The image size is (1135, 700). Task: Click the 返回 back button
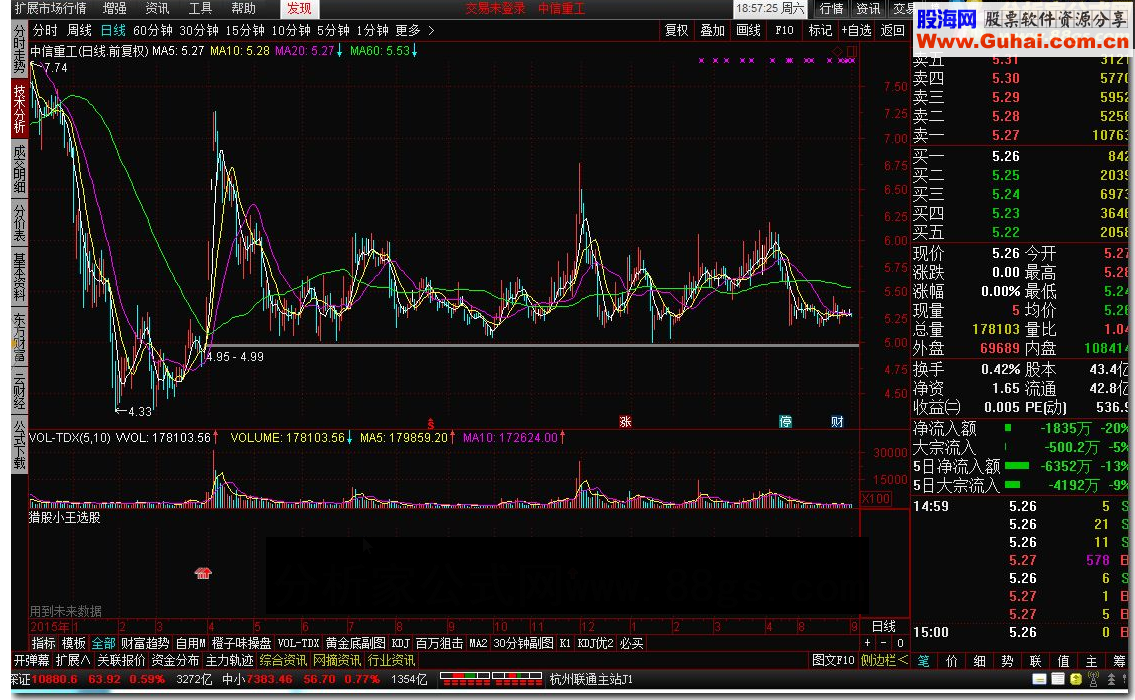(893, 30)
